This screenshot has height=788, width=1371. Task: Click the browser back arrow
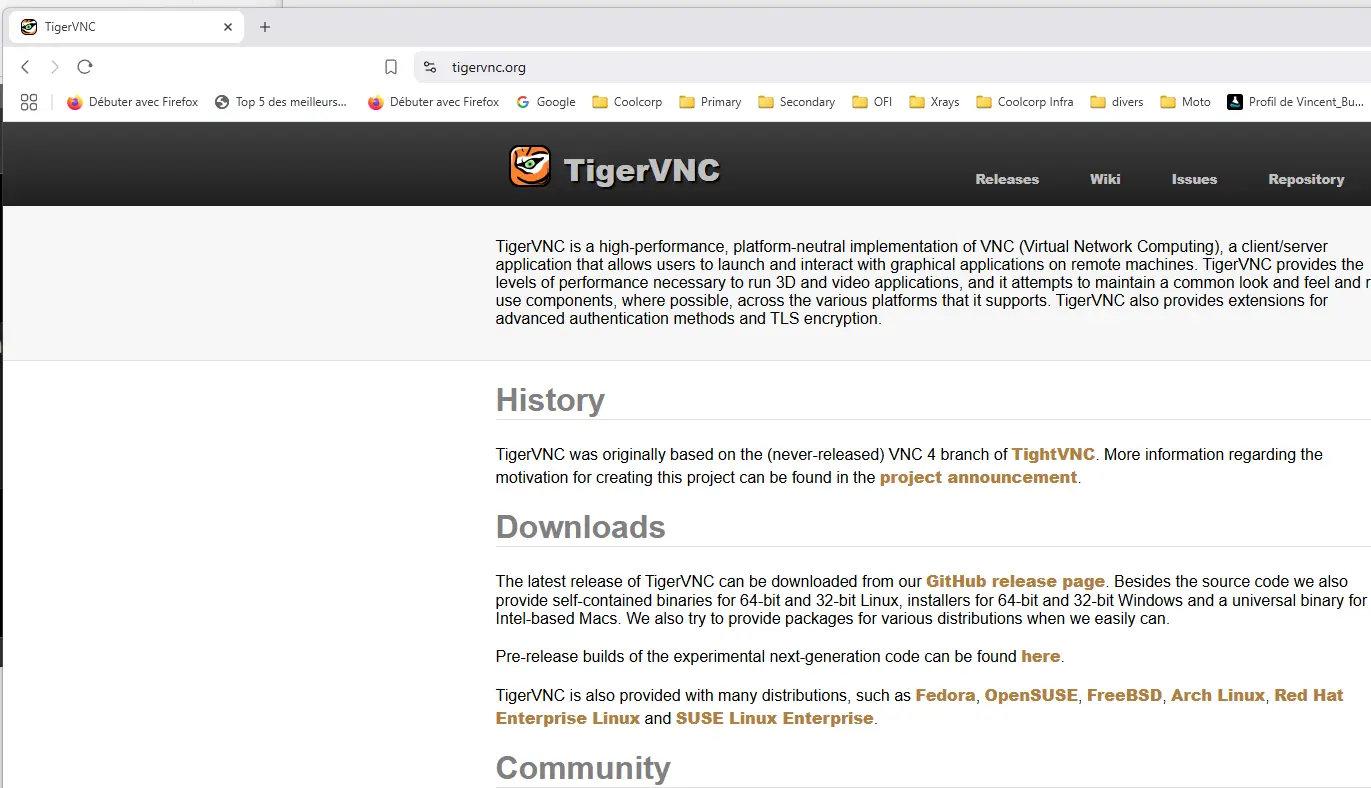point(24,67)
